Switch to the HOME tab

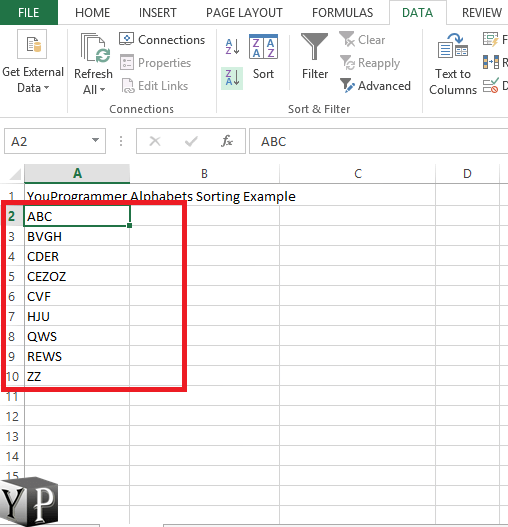point(92,12)
